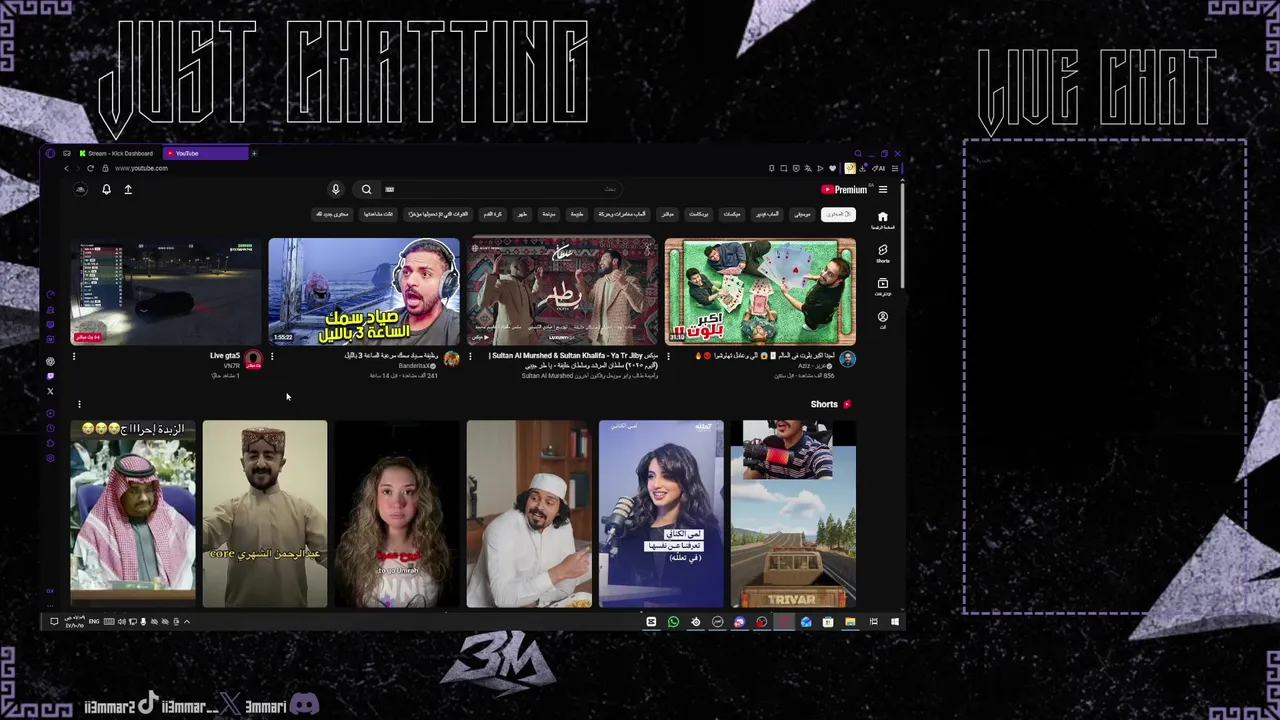Click the taskbar microphone icon
This screenshot has width=1280, height=720.
143,622
